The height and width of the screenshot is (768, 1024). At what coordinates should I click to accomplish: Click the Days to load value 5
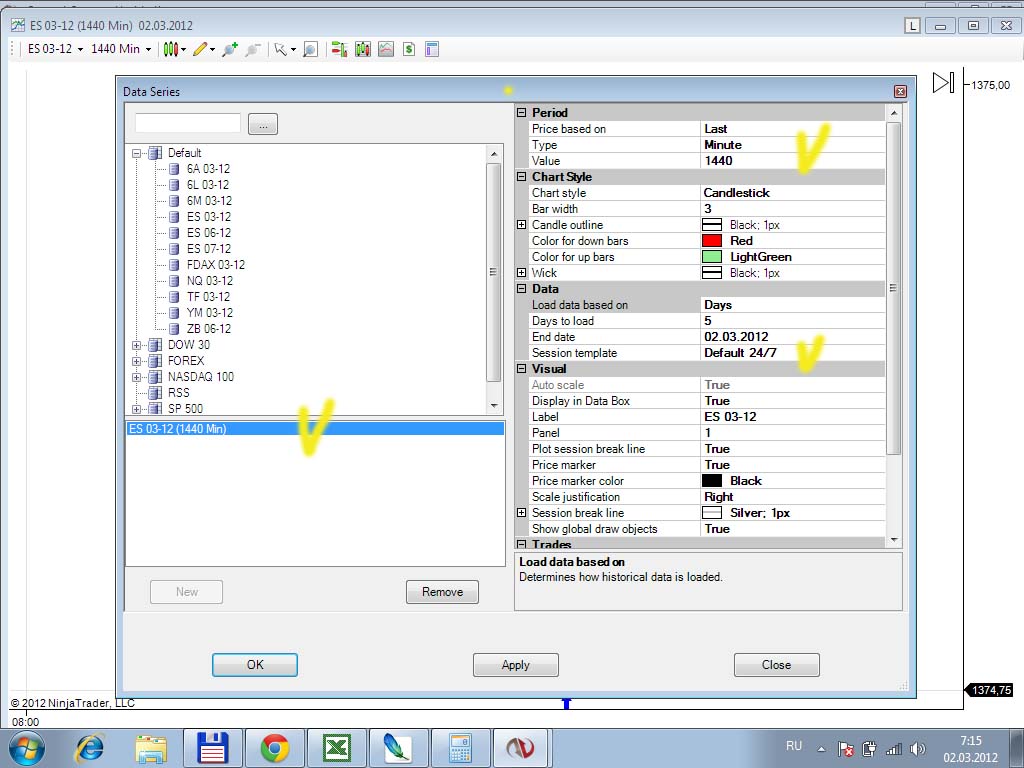(793, 321)
